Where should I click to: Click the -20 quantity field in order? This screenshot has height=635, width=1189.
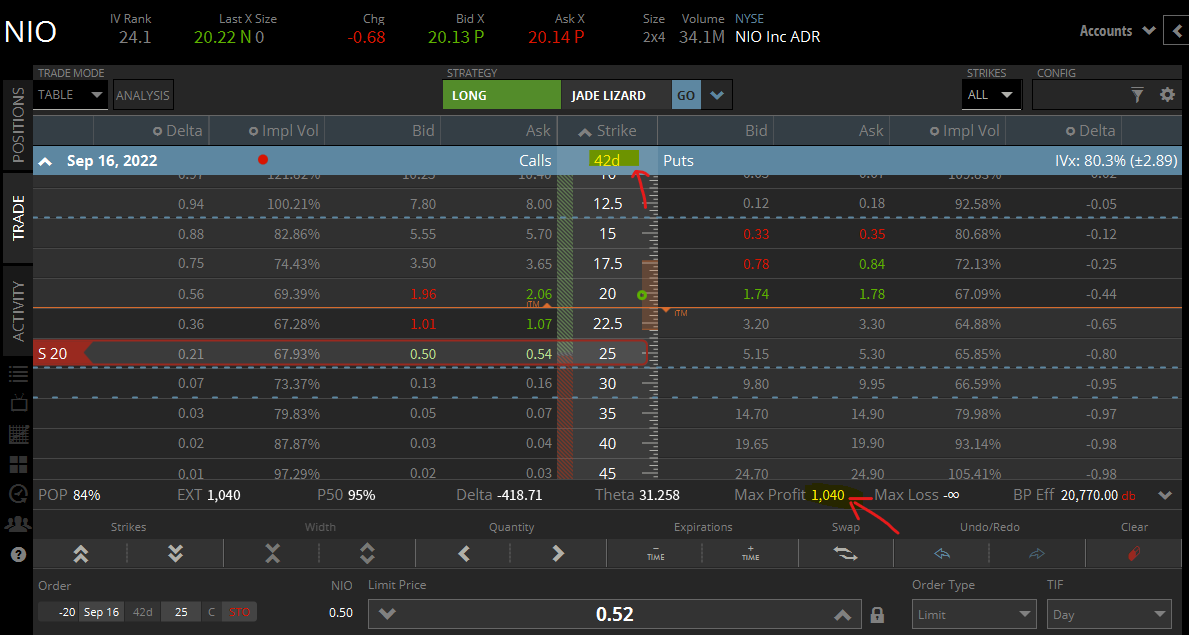point(58,611)
